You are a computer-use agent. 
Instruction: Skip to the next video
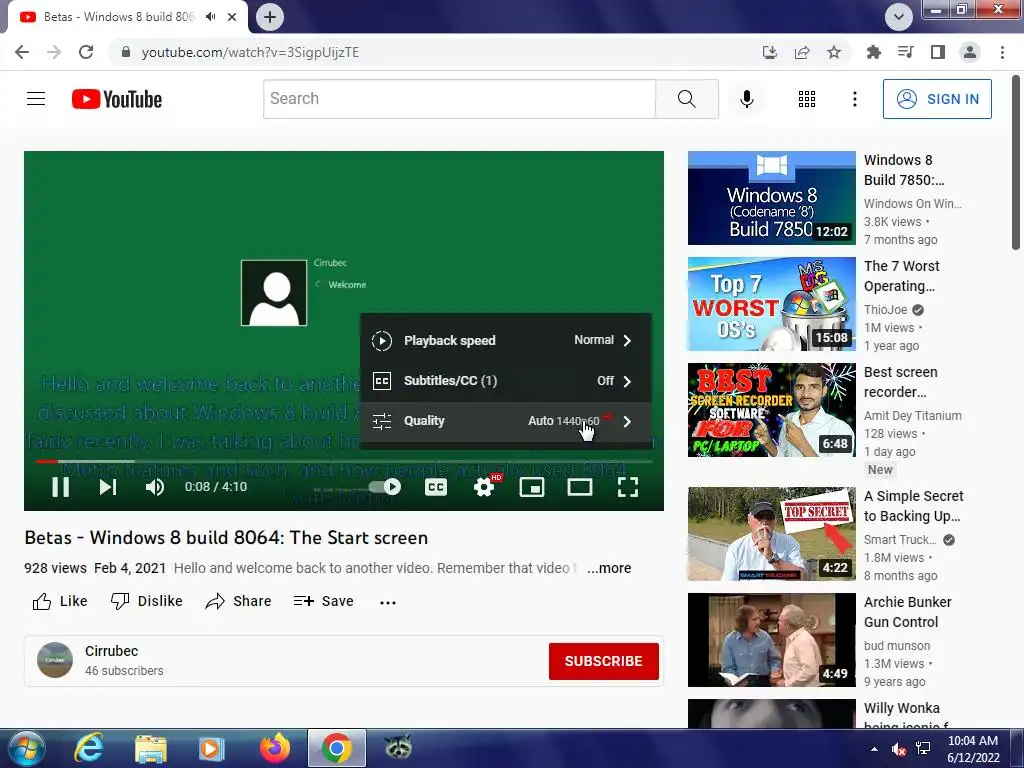108,487
